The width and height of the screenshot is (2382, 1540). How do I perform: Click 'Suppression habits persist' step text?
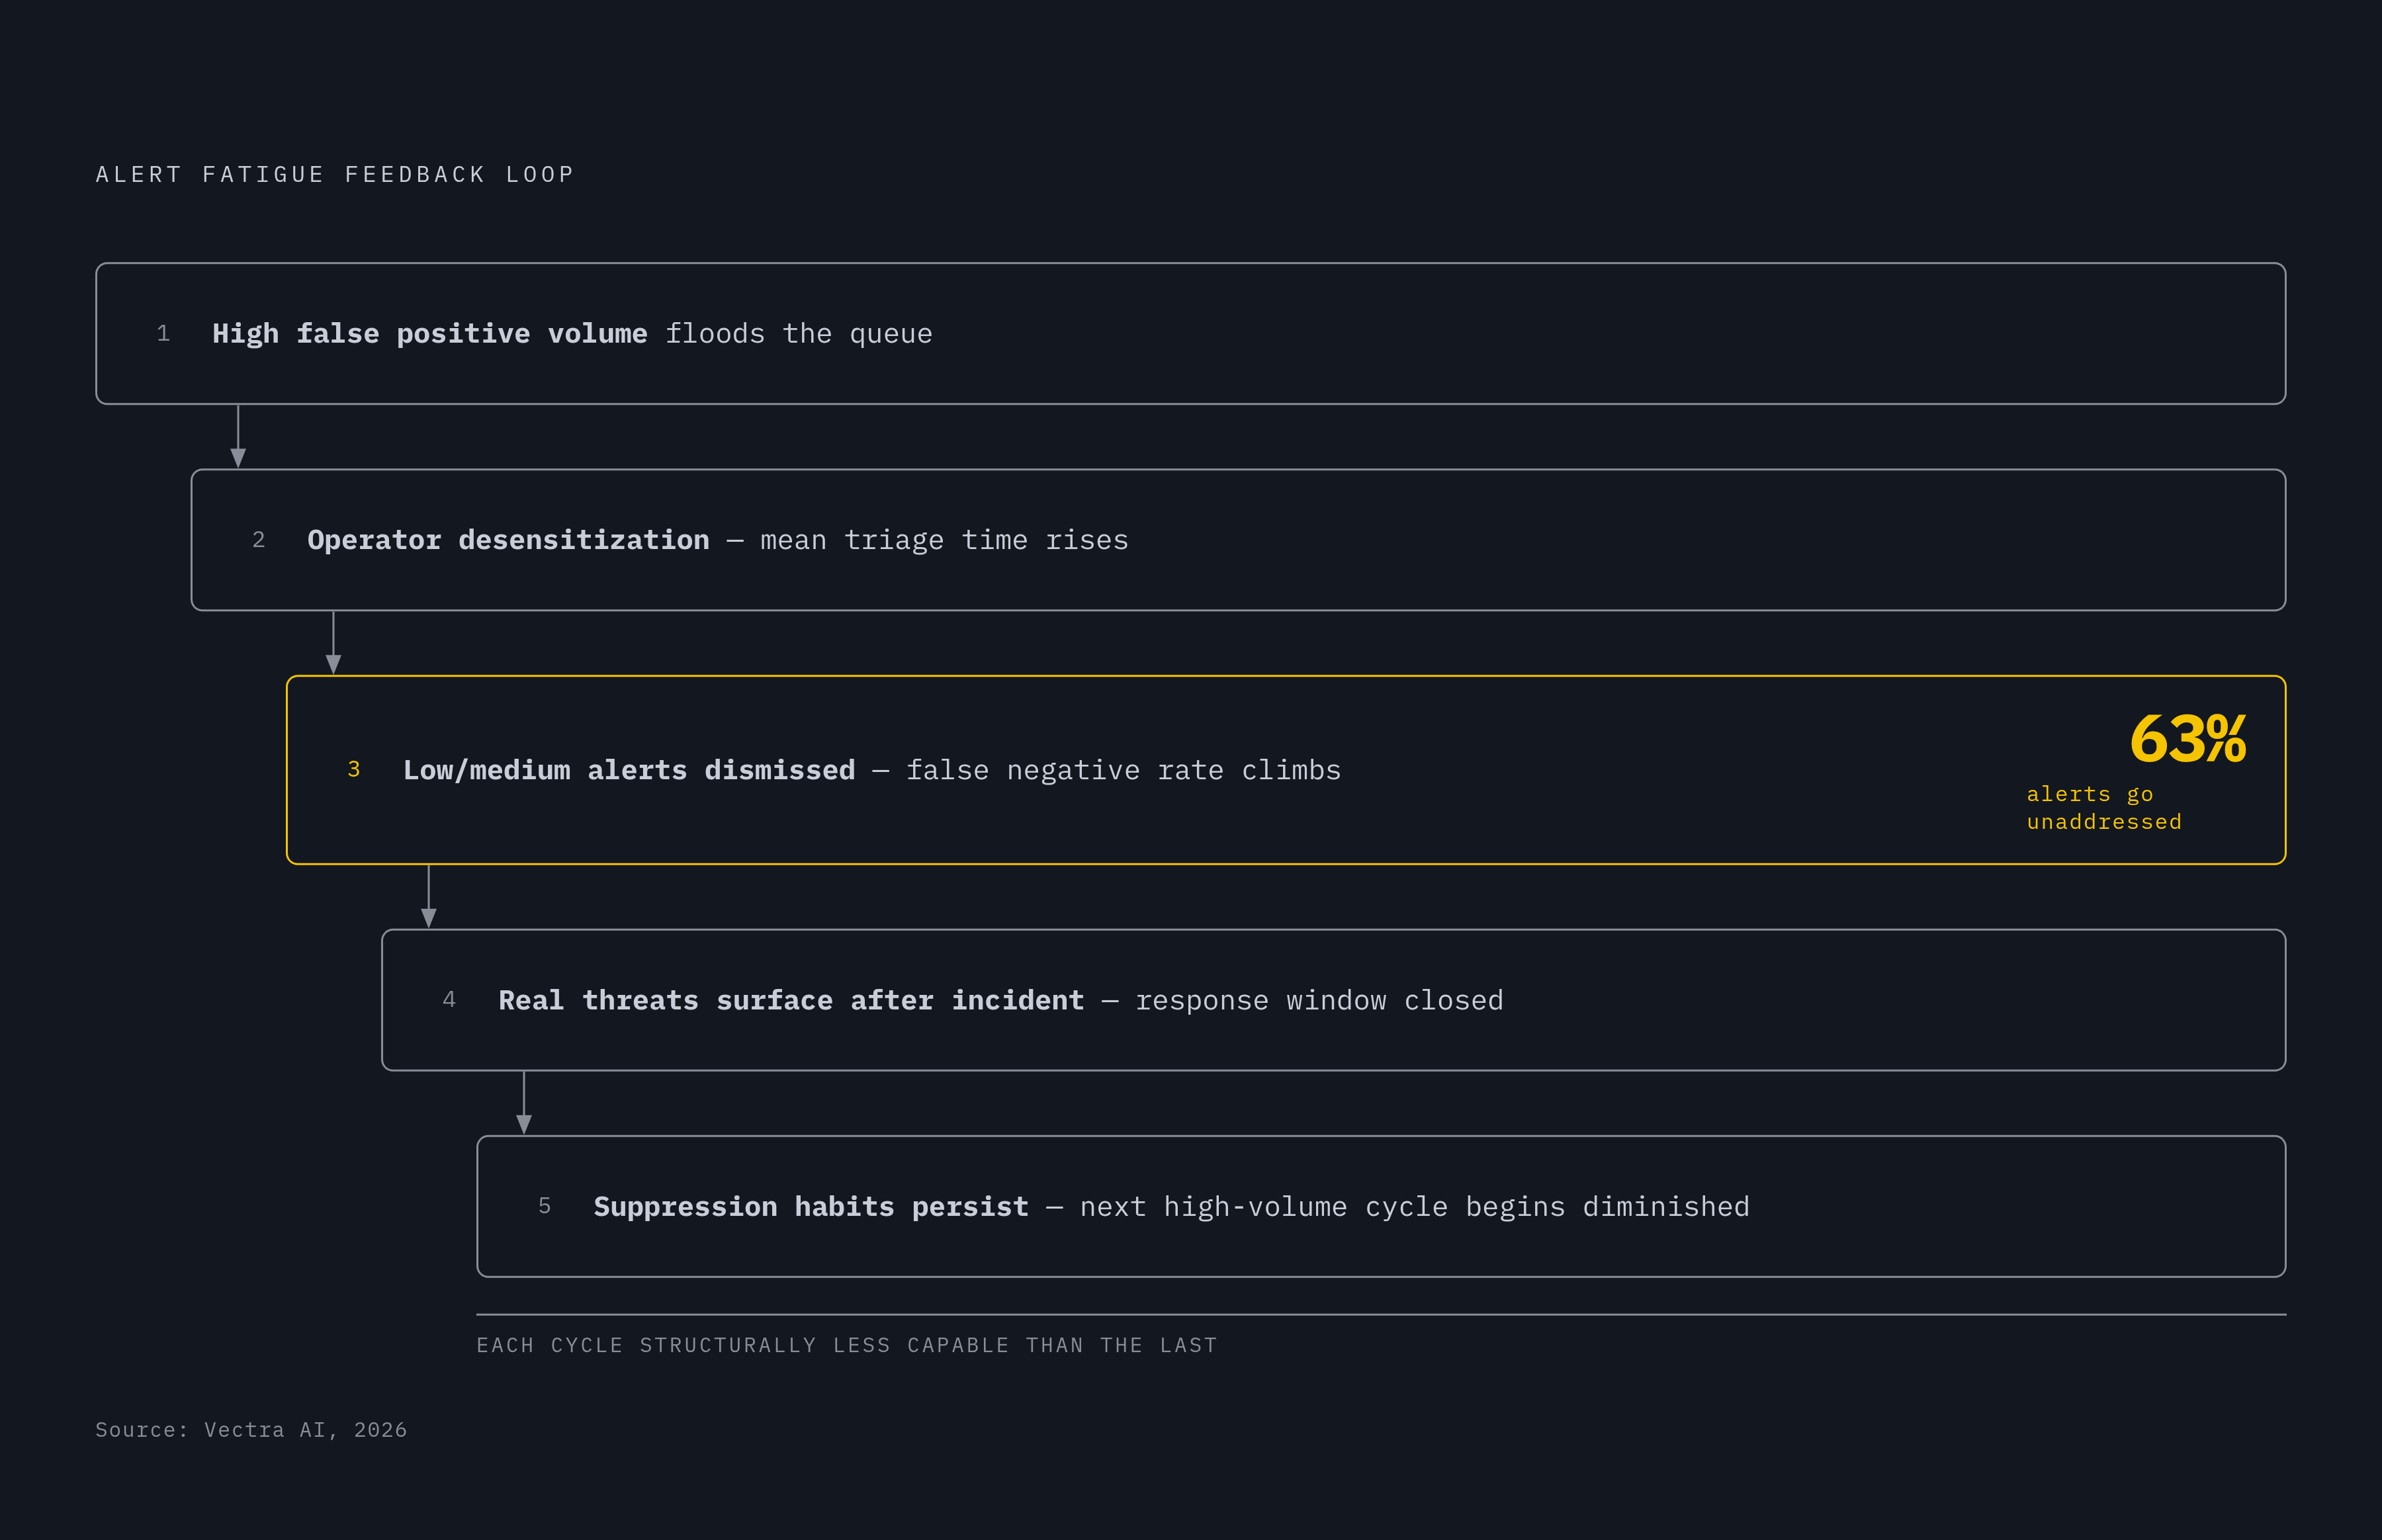click(x=811, y=1207)
